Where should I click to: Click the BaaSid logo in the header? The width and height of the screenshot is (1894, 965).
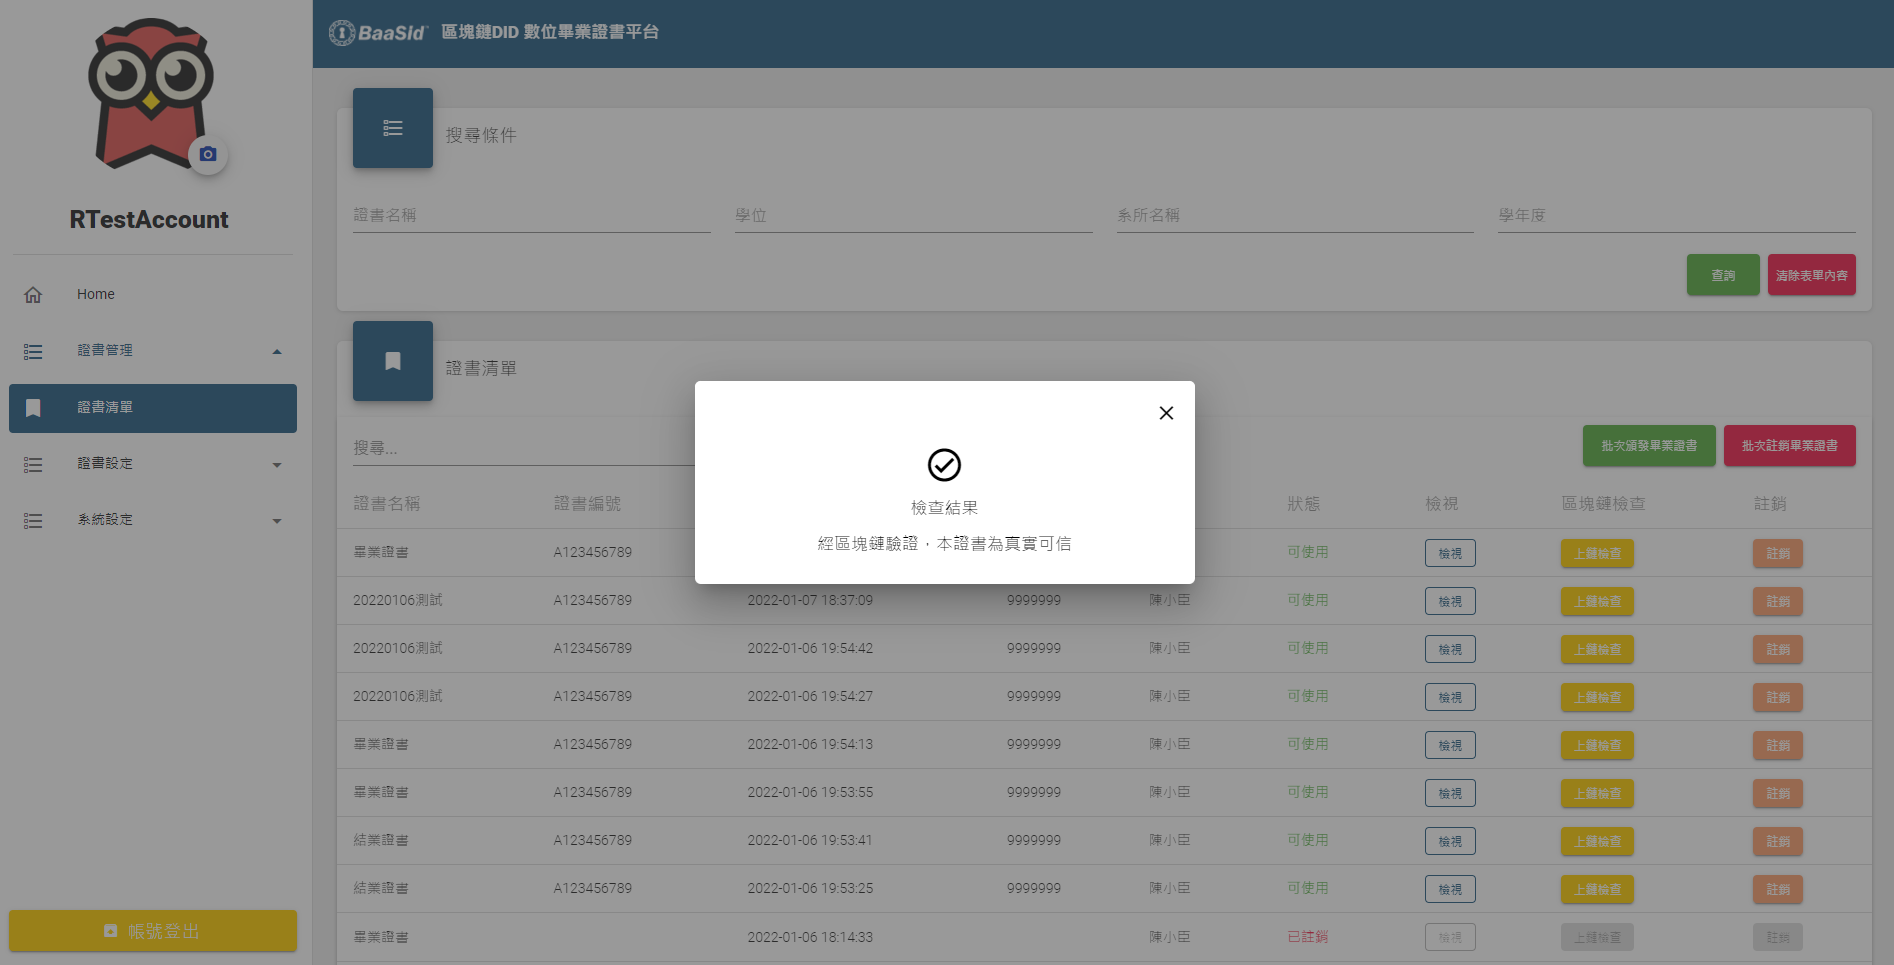378,33
